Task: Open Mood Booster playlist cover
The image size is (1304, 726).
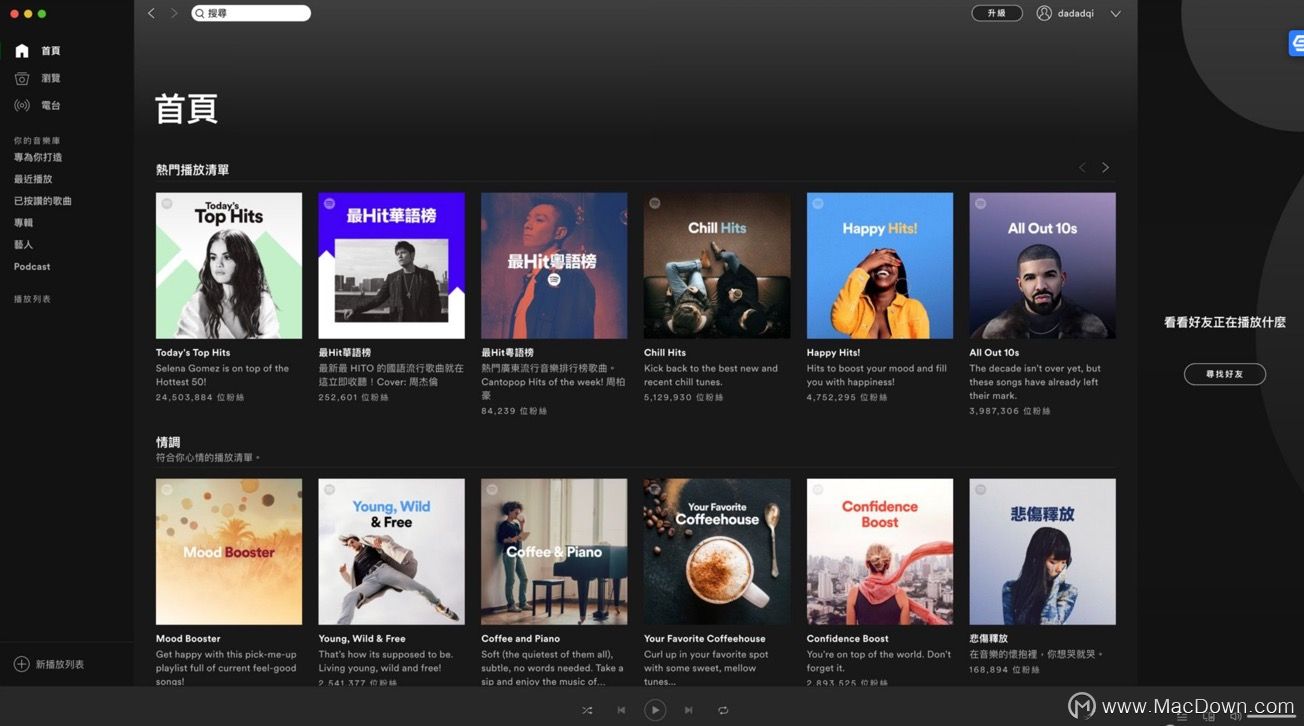Action: [x=229, y=552]
